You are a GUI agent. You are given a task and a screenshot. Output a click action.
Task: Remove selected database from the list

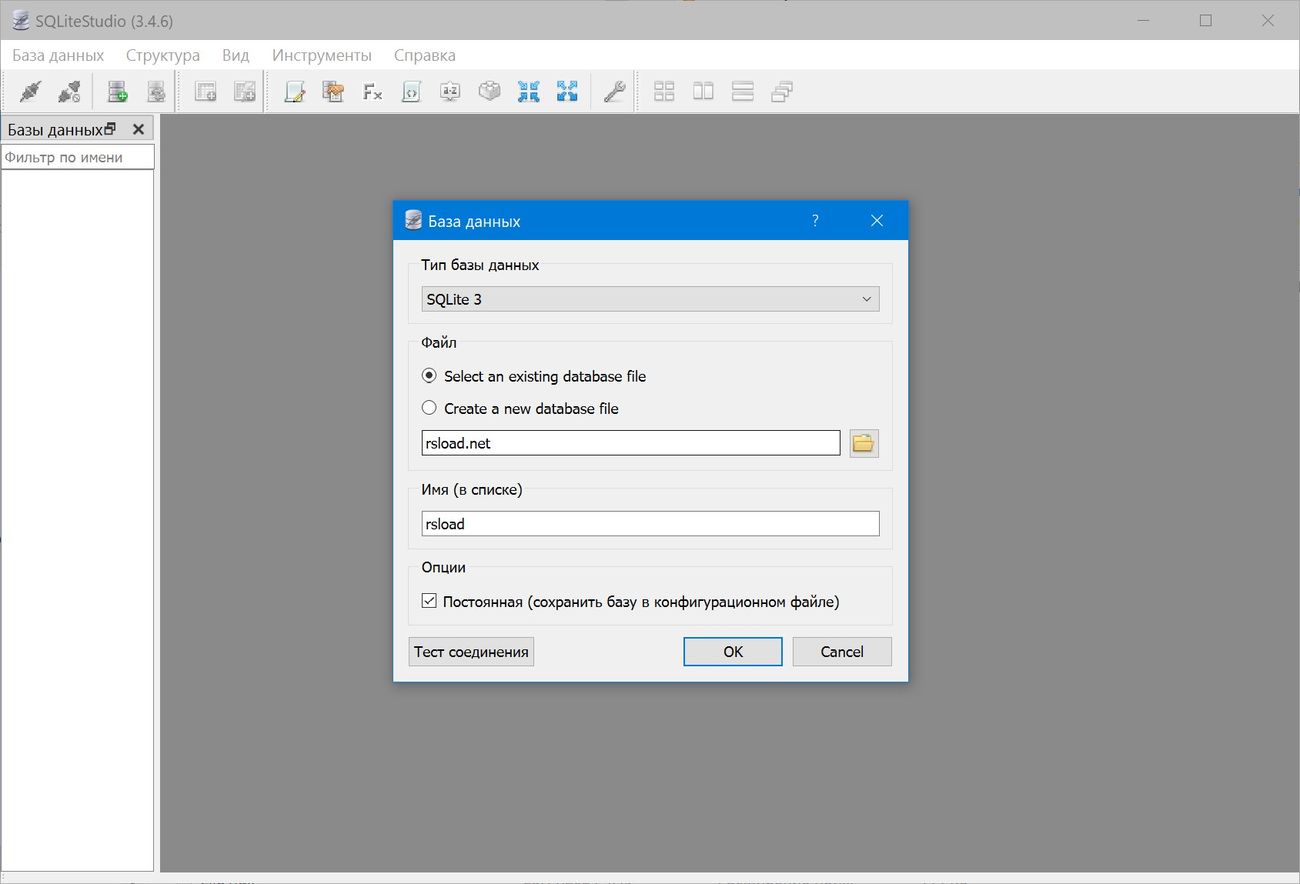[x=156, y=91]
